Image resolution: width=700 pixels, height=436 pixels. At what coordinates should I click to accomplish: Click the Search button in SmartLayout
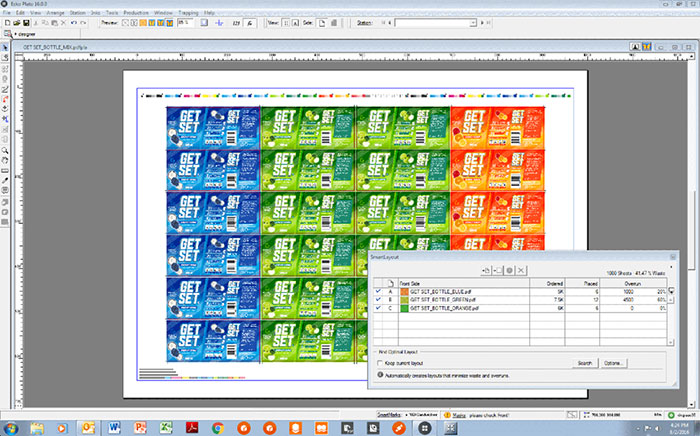pyautogui.click(x=584, y=363)
